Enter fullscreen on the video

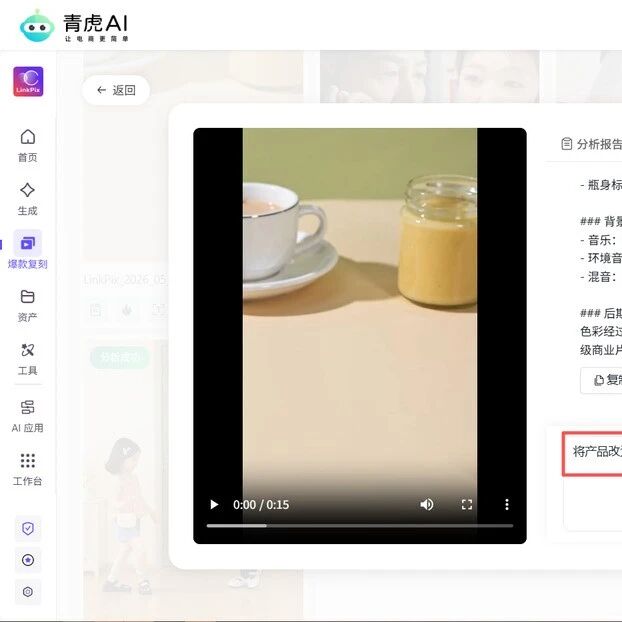(x=467, y=505)
